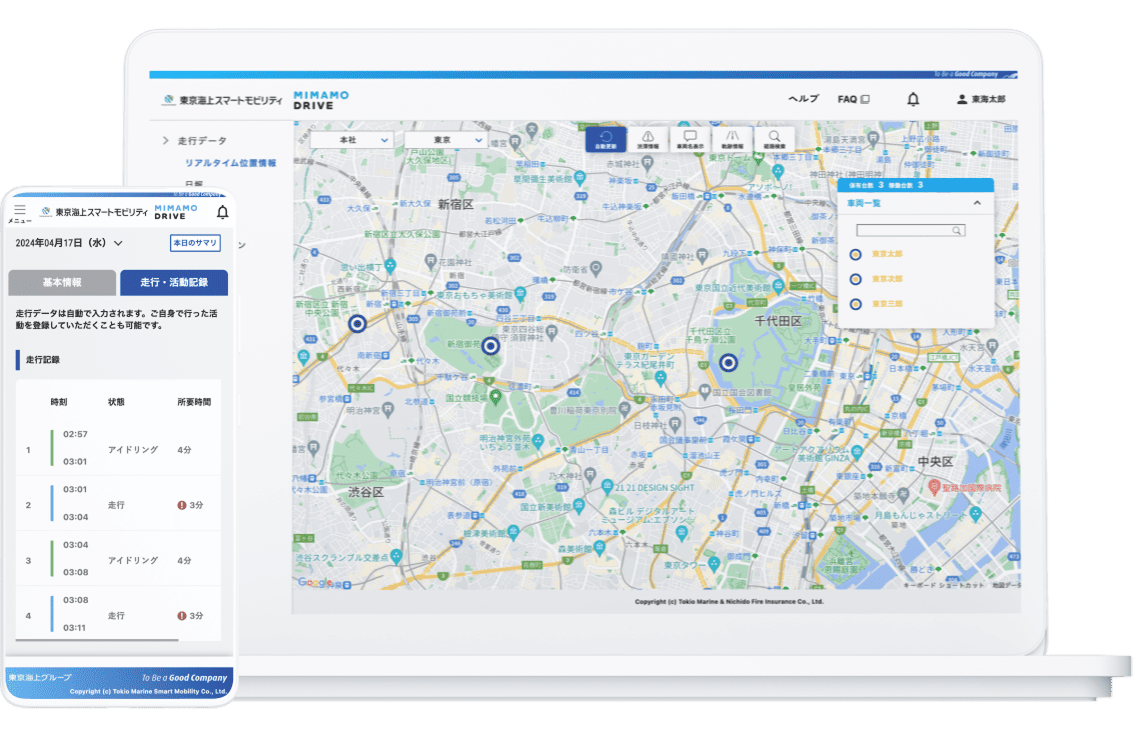
Task: Open the 本社 dropdown on map
Action: tap(353, 140)
